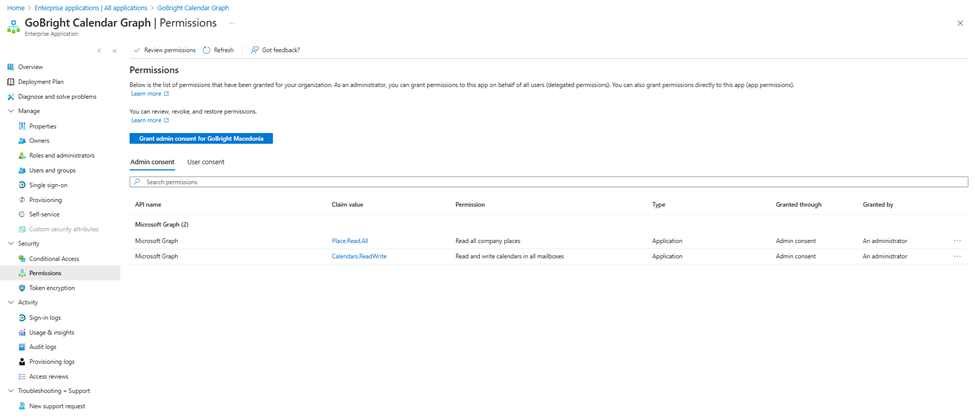Click the Overview icon in sidebar
The image size is (975, 419).
pos(11,67)
